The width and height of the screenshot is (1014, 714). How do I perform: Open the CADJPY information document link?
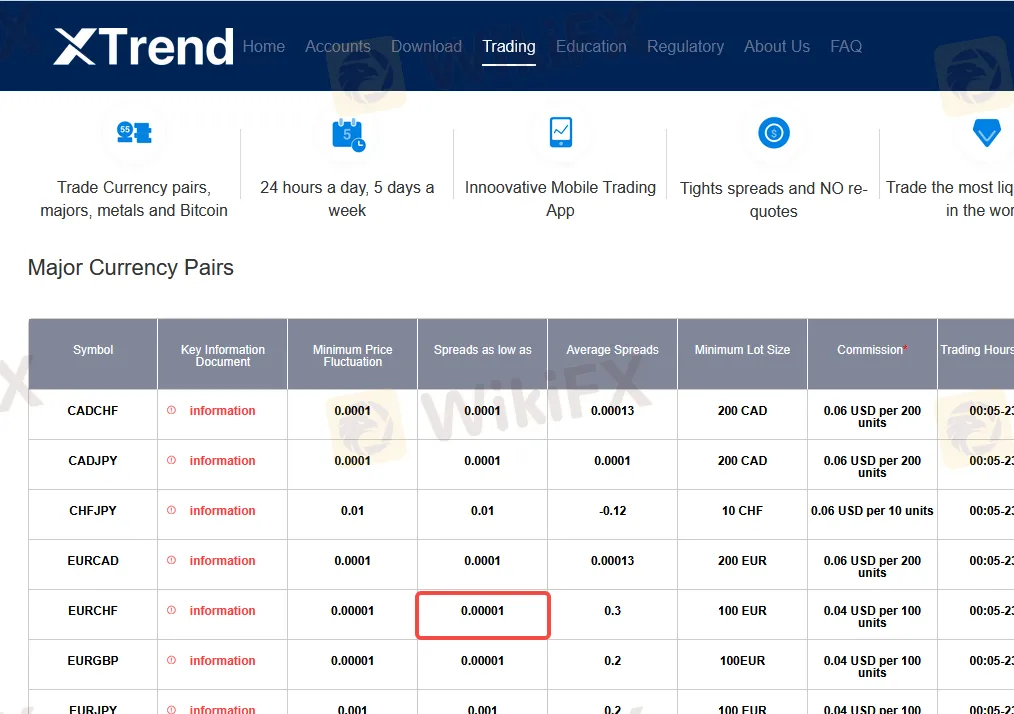[x=222, y=461]
